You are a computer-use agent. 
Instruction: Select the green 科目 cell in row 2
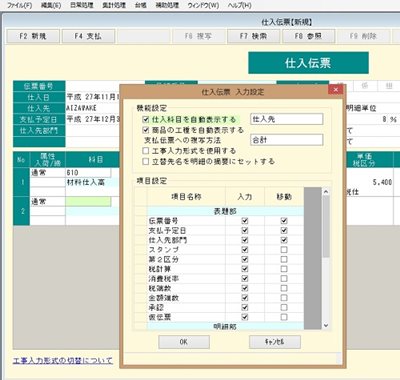click(x=88, y=202)
